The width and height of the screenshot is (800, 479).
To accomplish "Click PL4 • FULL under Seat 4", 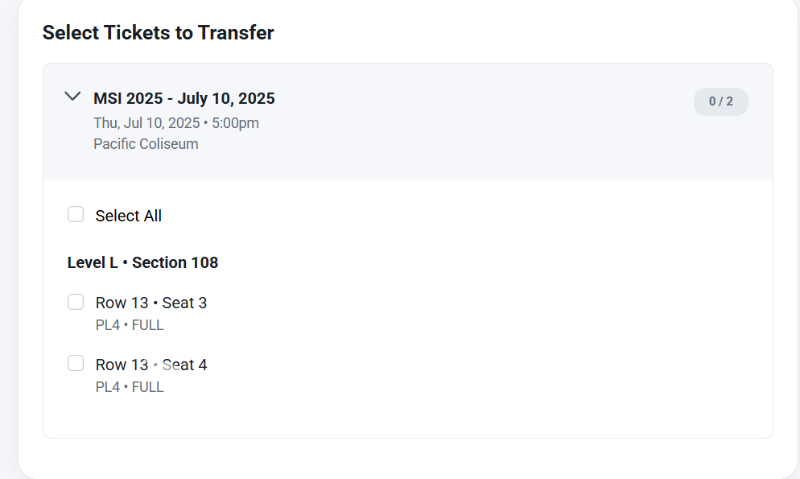I will pos(129,387).
